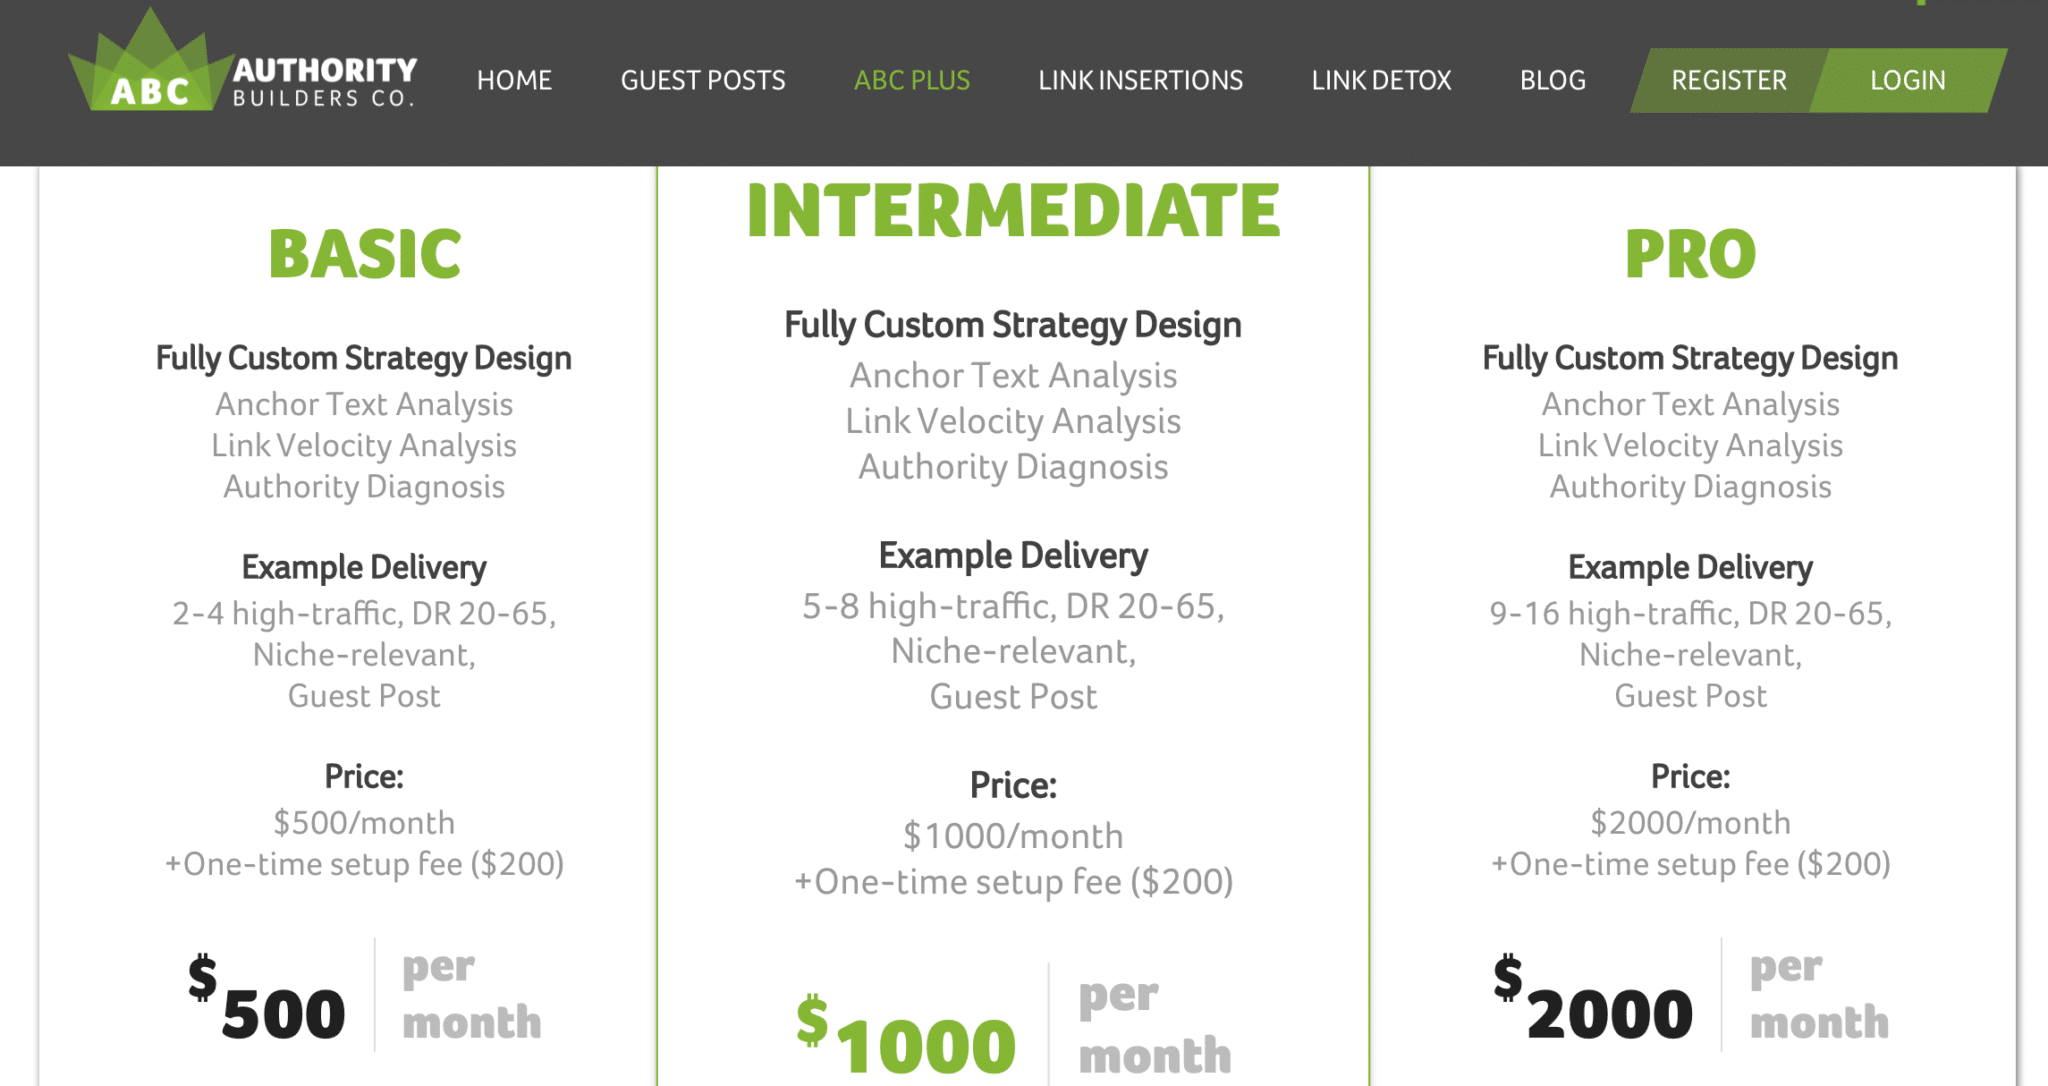Open the Home menu item
The width and height of the screenshot is (2048, 1086).
pyautogui.click(x=514, y=80)
